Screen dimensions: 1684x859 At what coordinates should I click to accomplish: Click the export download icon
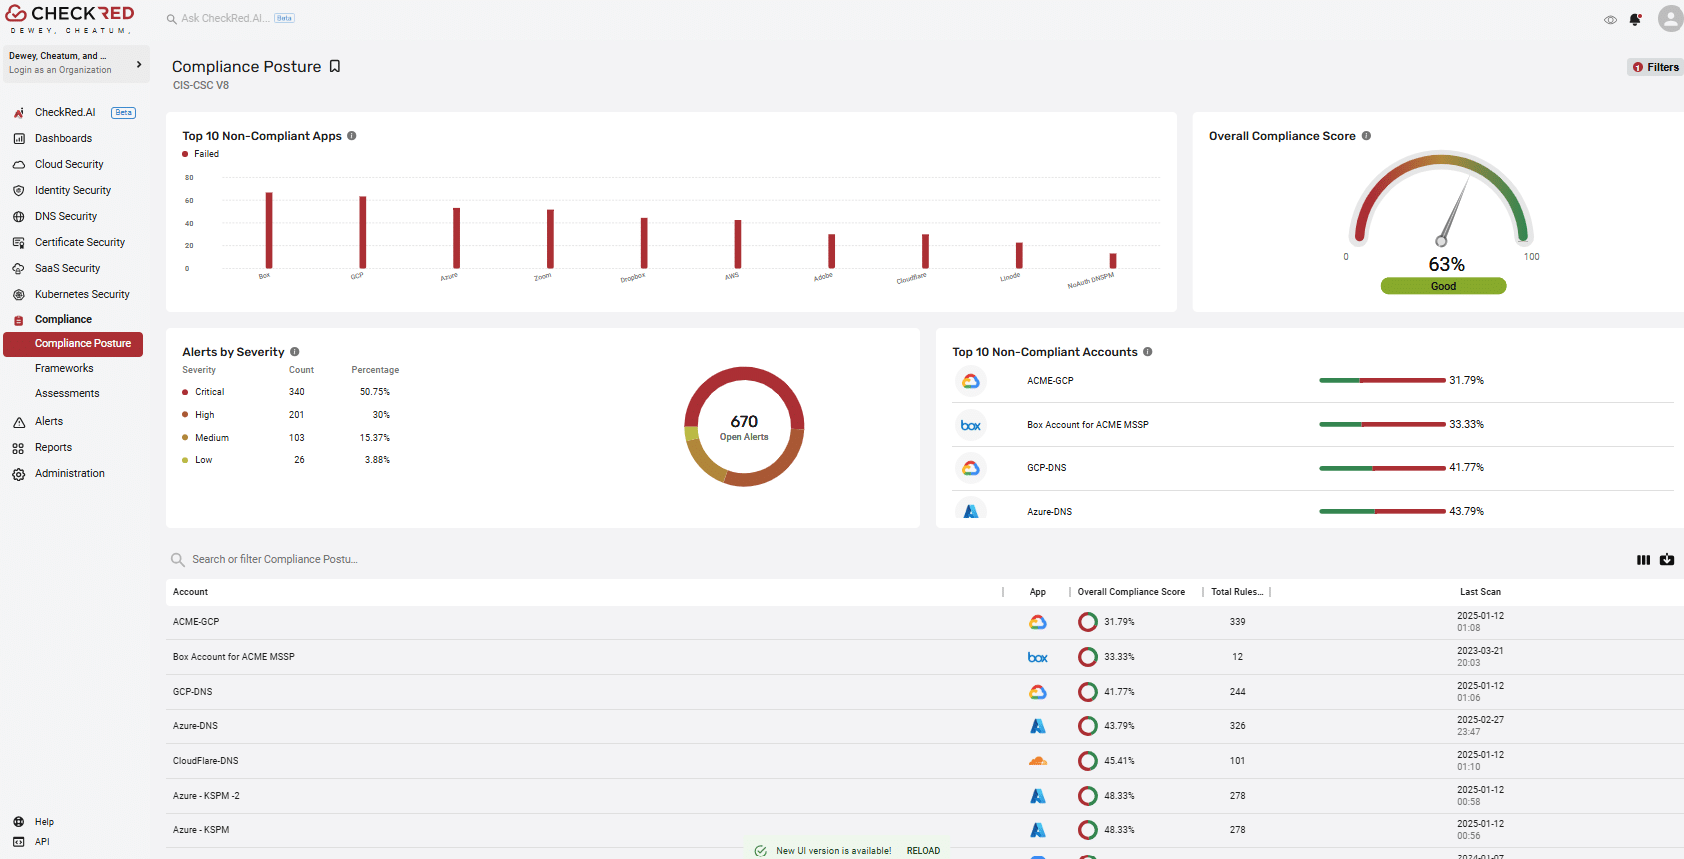(1667, 560)
